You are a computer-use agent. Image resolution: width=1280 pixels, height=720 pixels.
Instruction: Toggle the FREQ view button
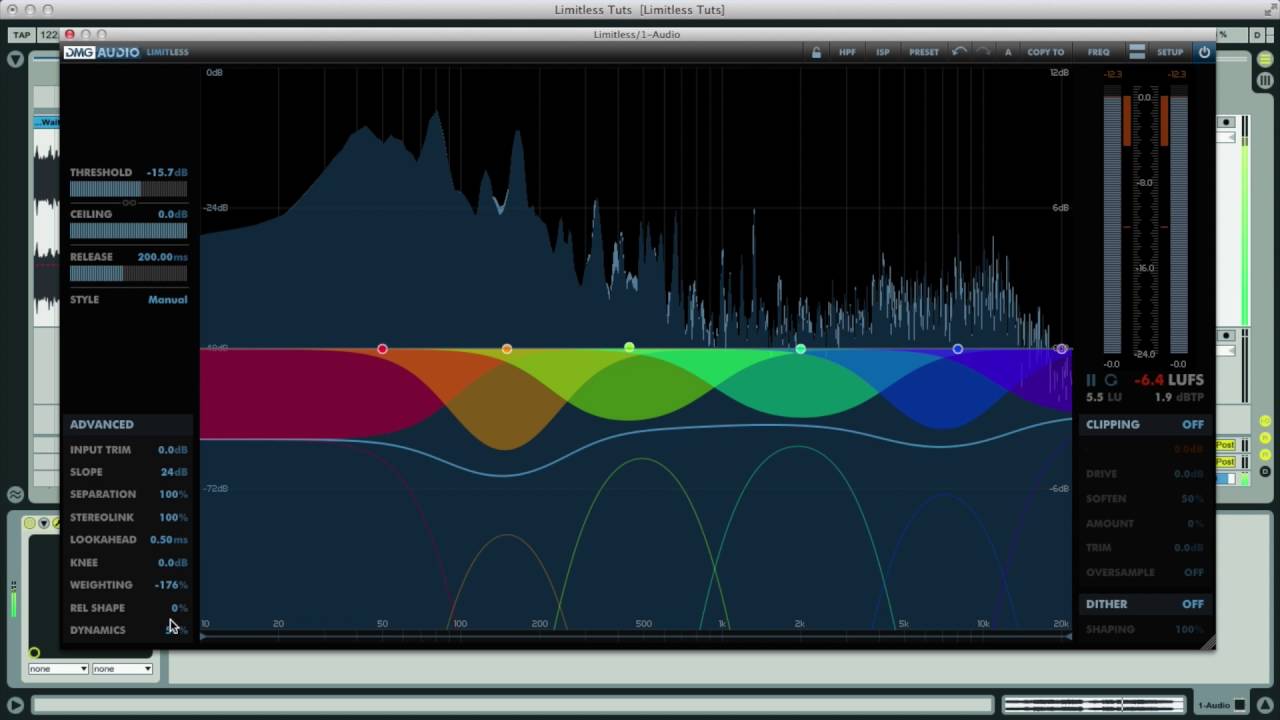1098,52
